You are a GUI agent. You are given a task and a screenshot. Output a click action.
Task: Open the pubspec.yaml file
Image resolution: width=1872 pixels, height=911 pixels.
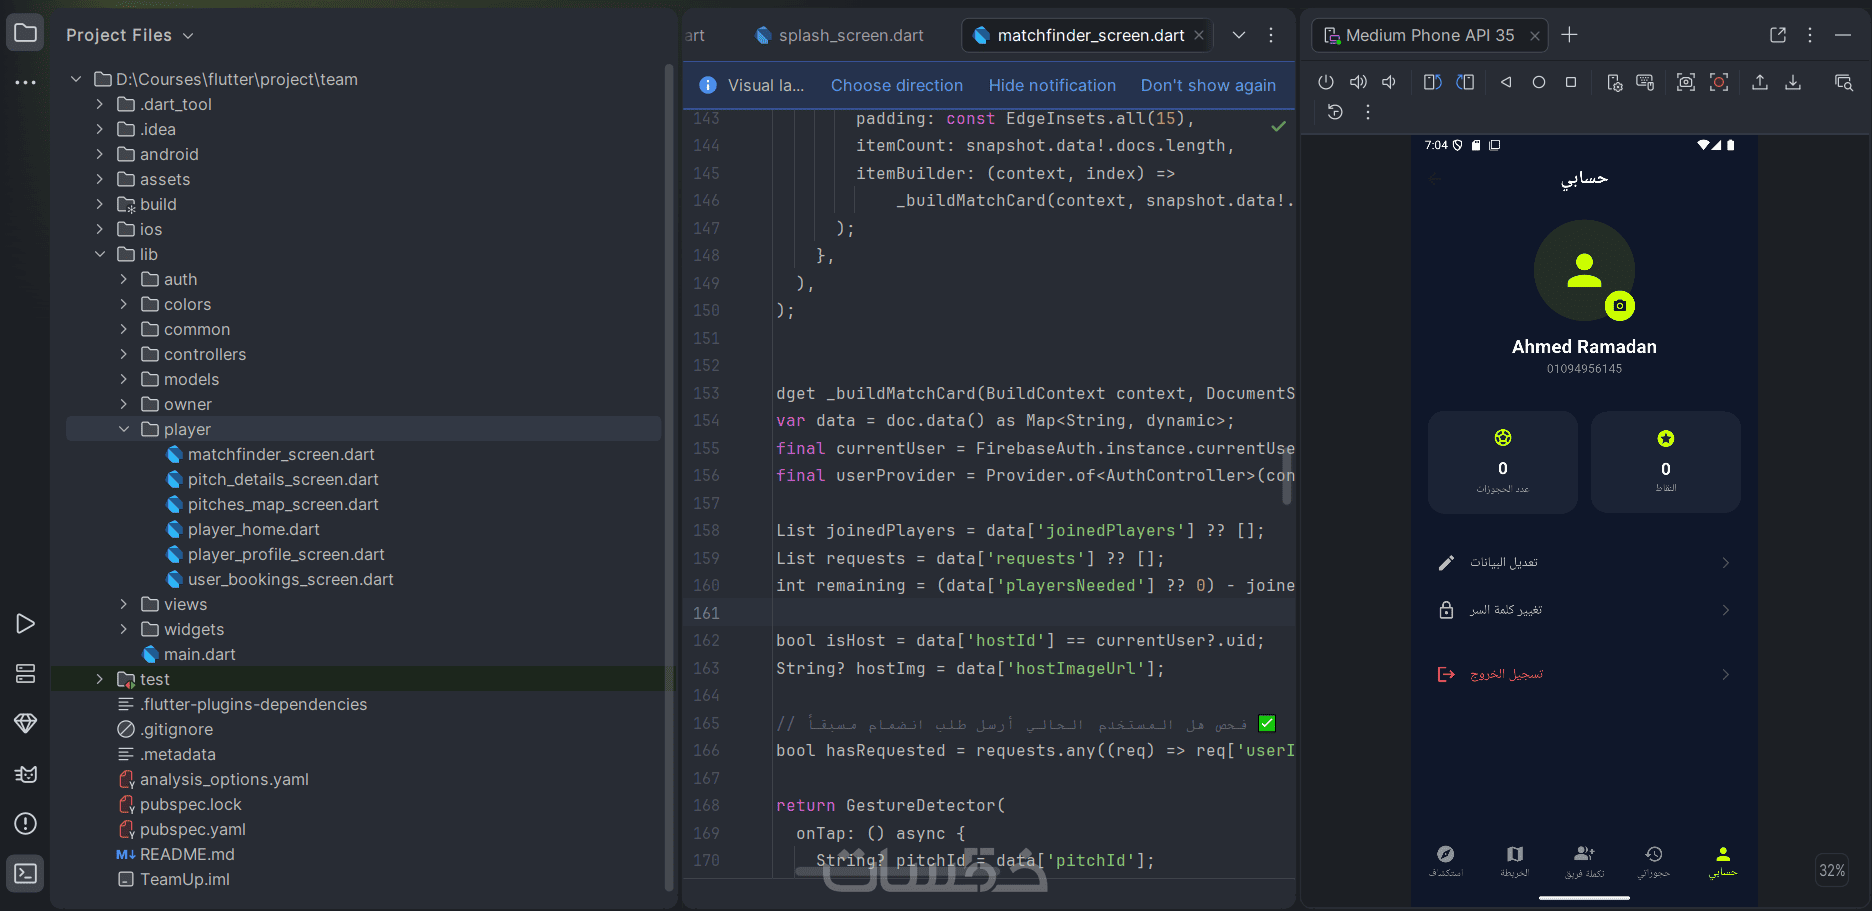click(x=193, y=829)
